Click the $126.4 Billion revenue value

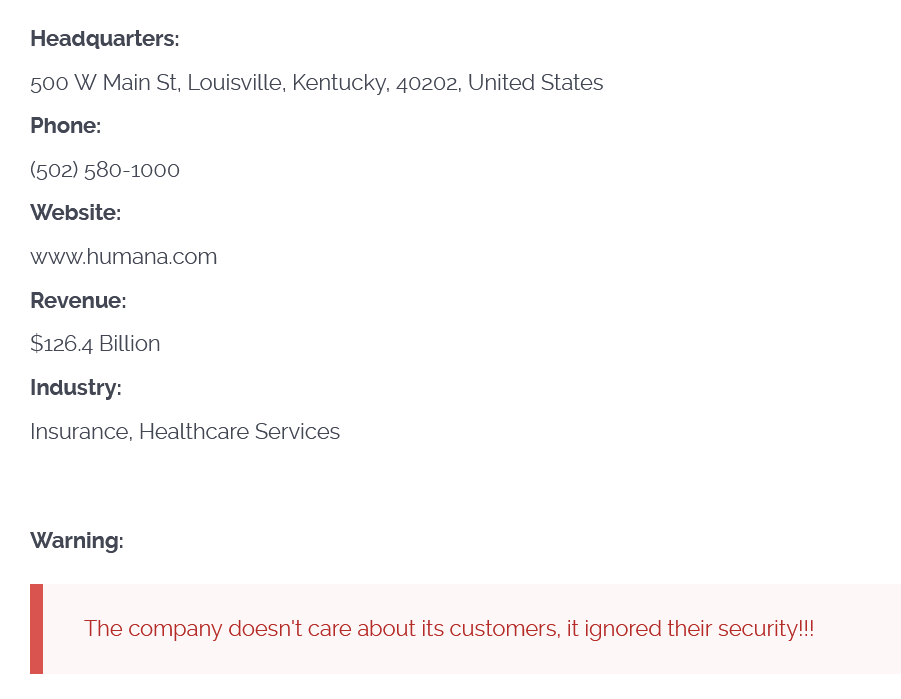95,344
